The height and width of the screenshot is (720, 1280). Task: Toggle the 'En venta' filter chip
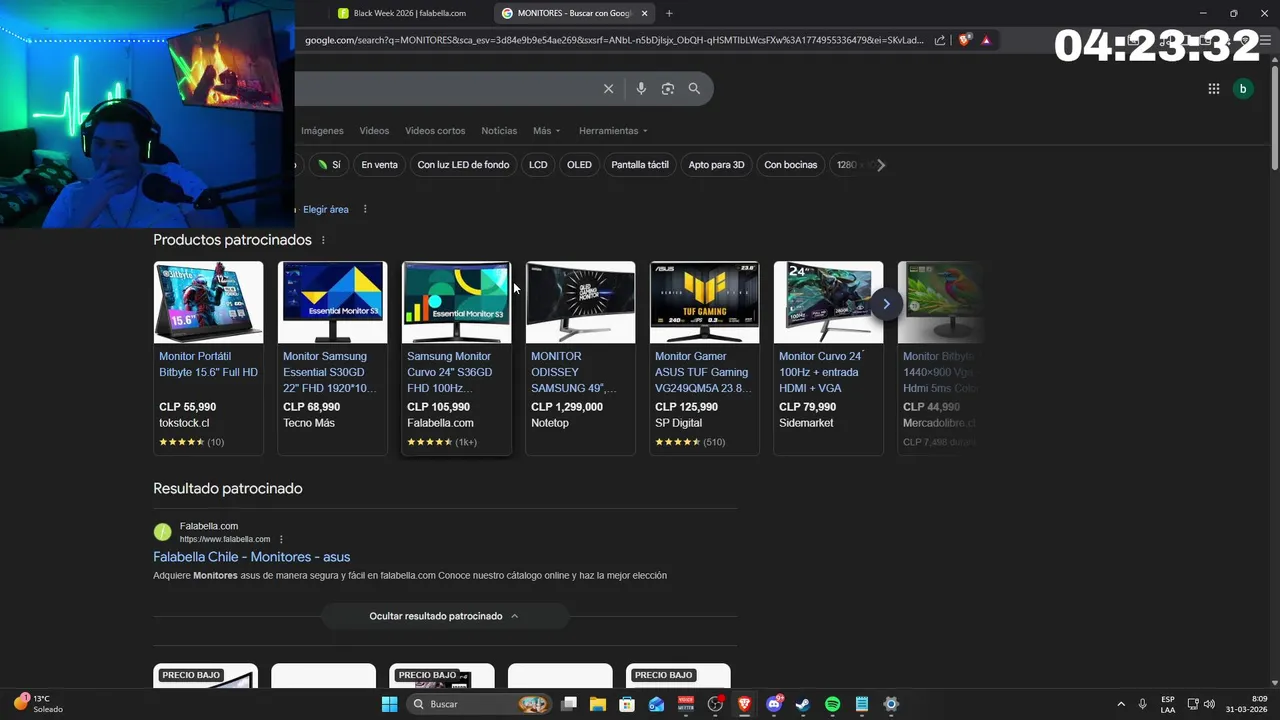point(379,165)
